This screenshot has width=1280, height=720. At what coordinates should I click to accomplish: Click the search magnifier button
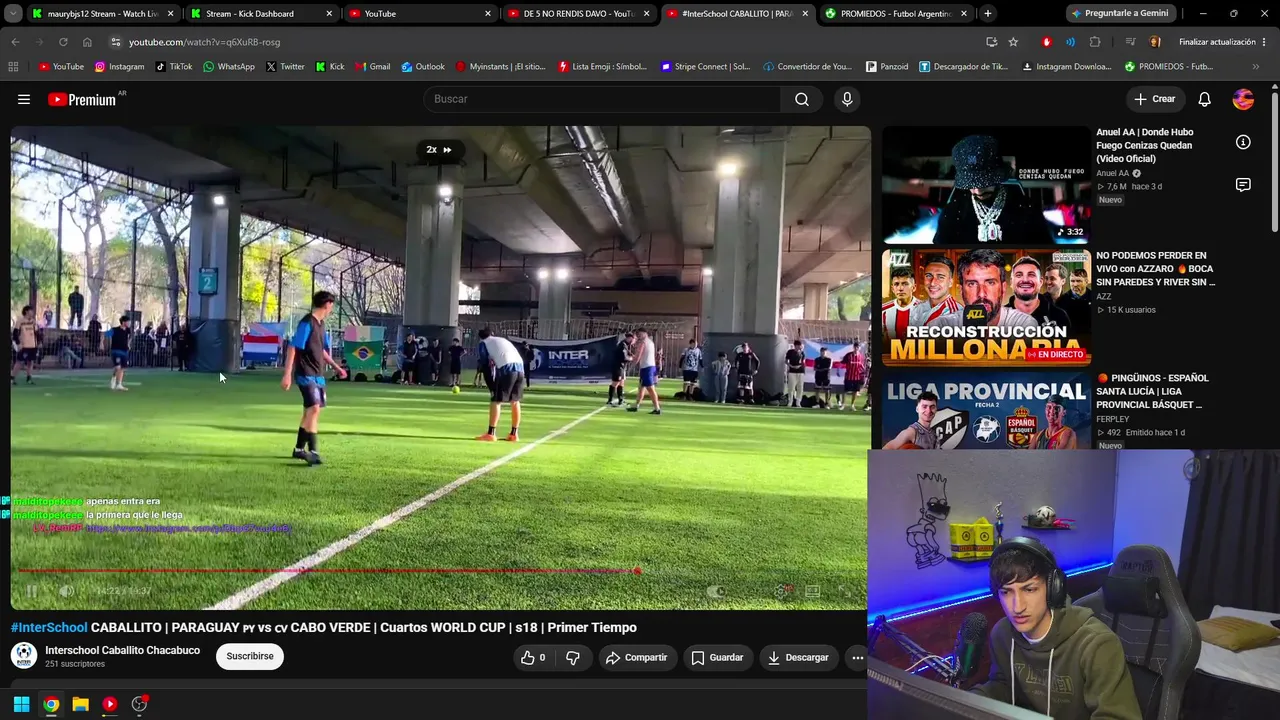click(x=802, y=99)
